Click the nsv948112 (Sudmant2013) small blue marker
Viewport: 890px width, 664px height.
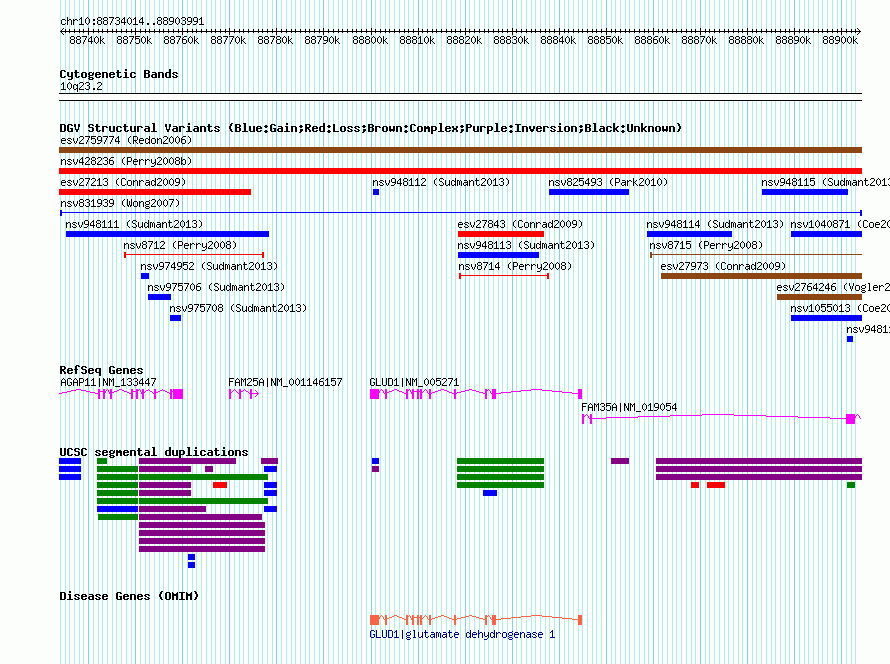pos(376,192)
